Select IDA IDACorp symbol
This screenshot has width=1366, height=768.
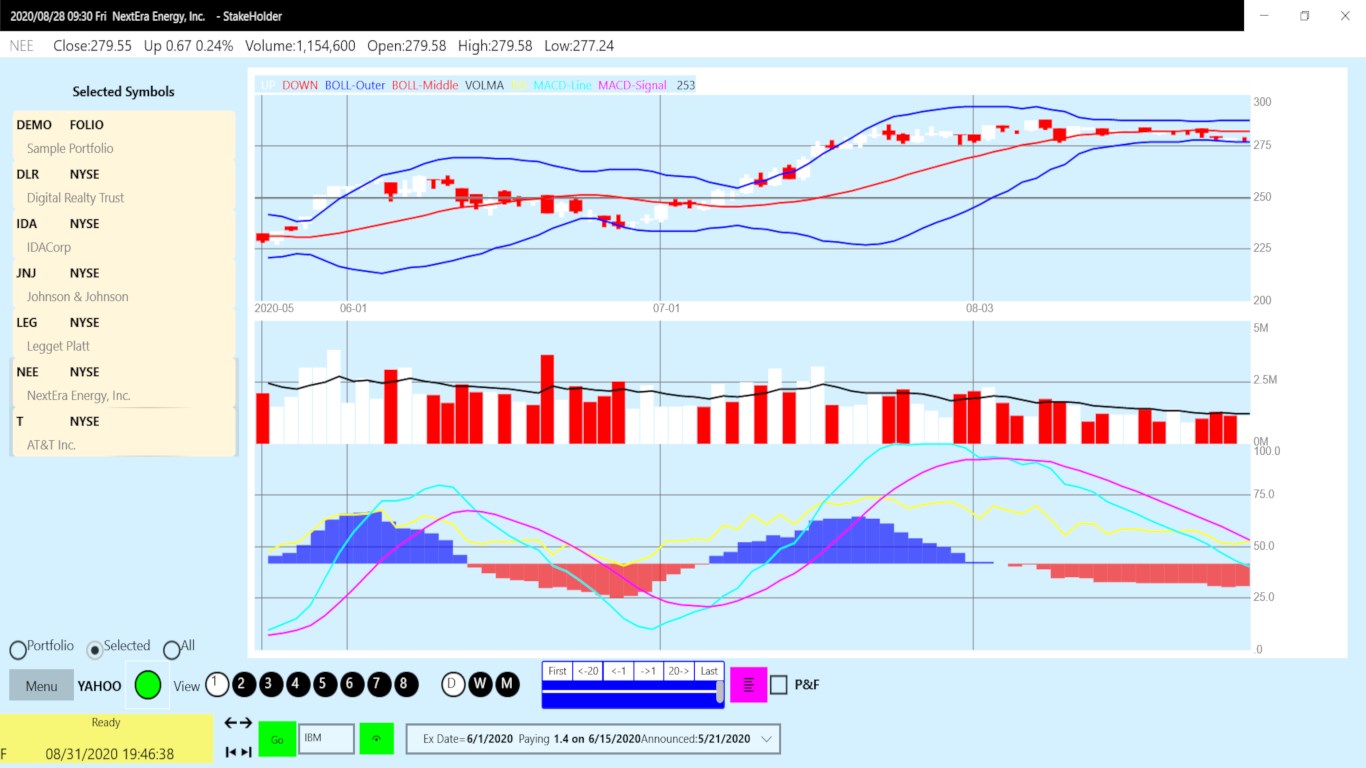click(x=124, y=235)
